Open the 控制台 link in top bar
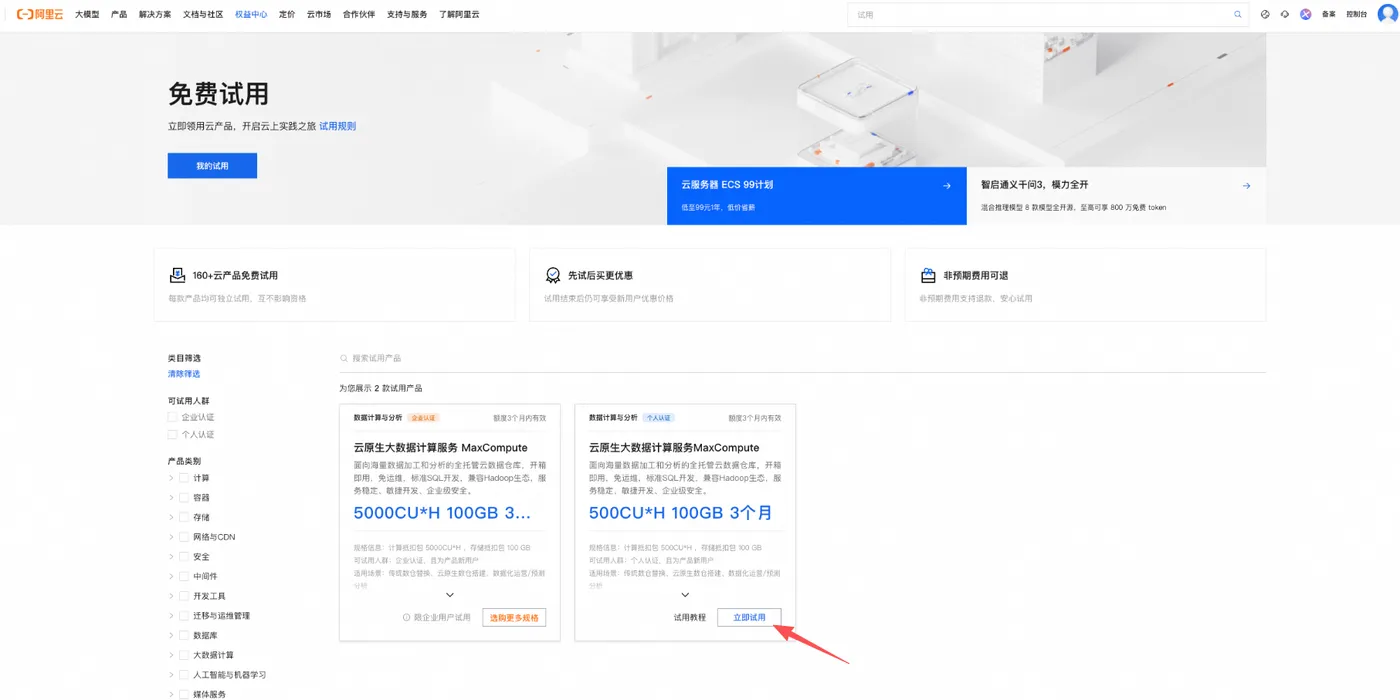The height and width of the screenshot is (700, 1400). pyautogui.click(x=1357, y=14)
